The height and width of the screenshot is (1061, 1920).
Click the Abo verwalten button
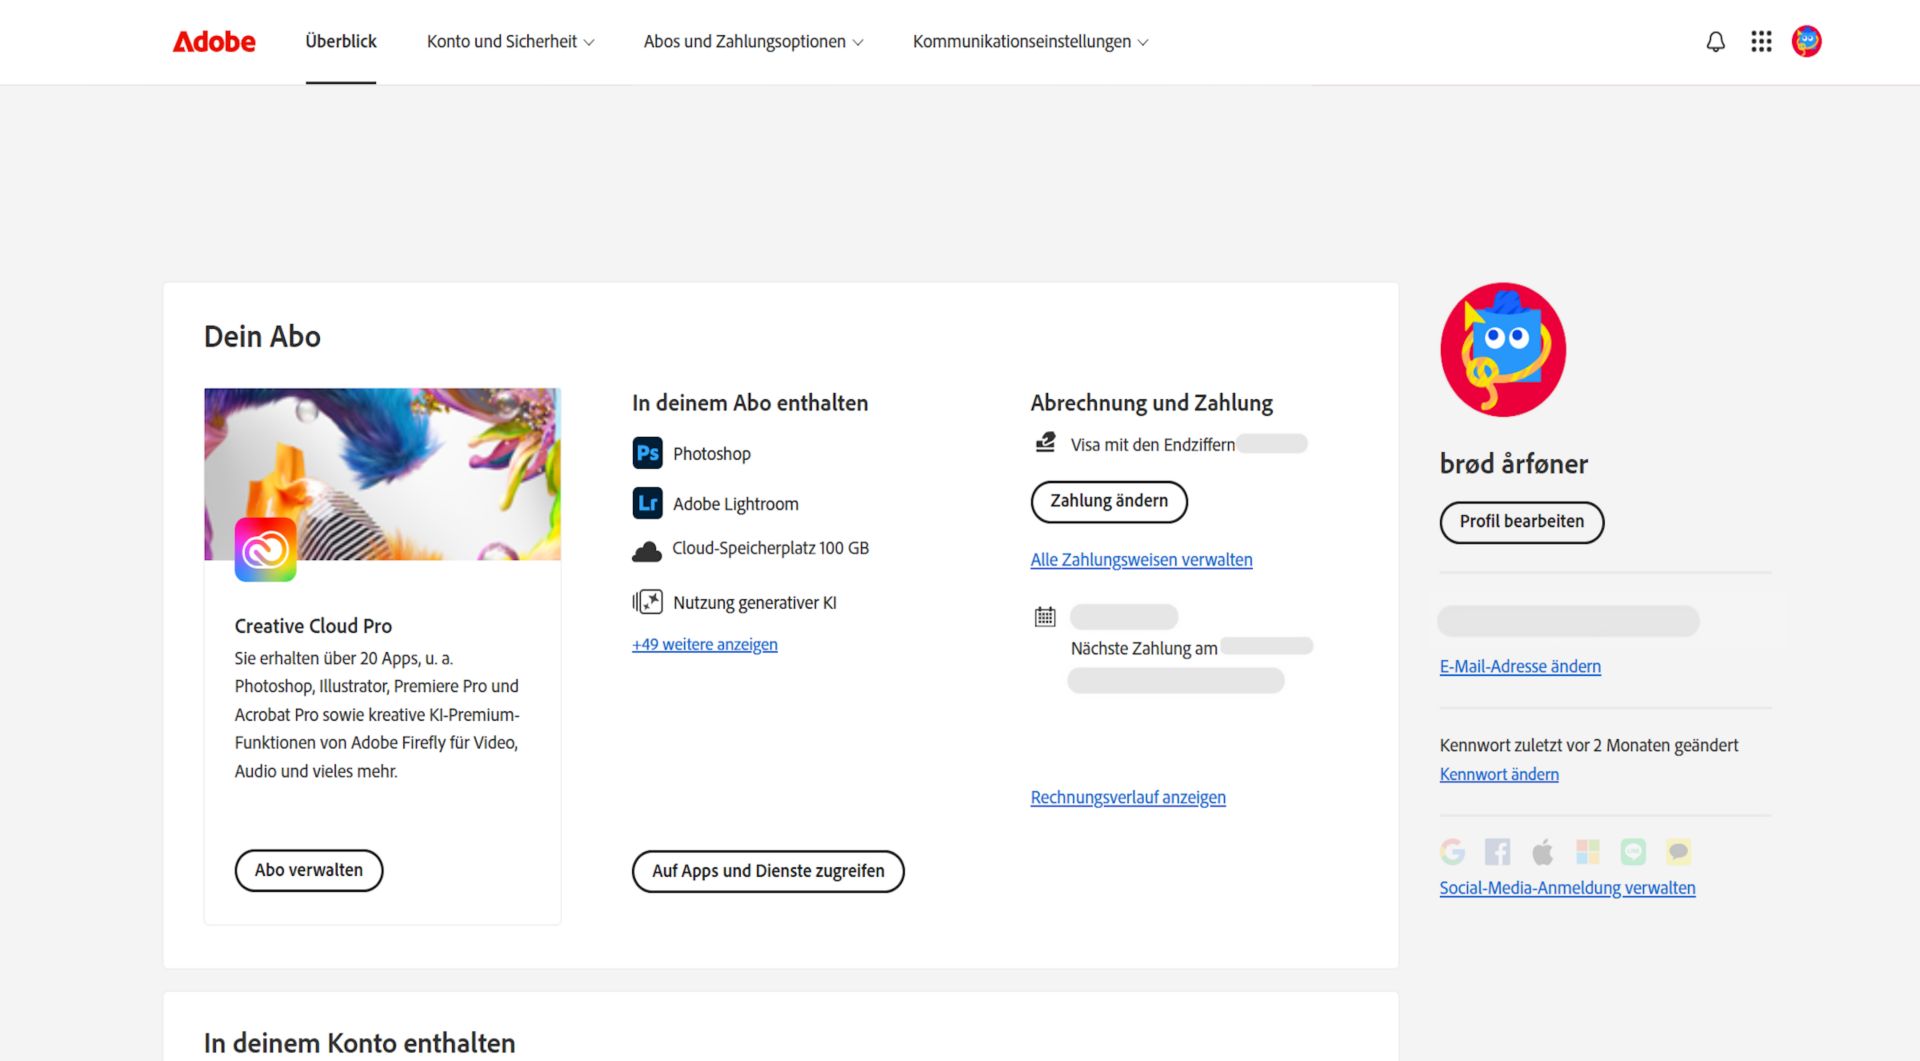coord(308,870)
